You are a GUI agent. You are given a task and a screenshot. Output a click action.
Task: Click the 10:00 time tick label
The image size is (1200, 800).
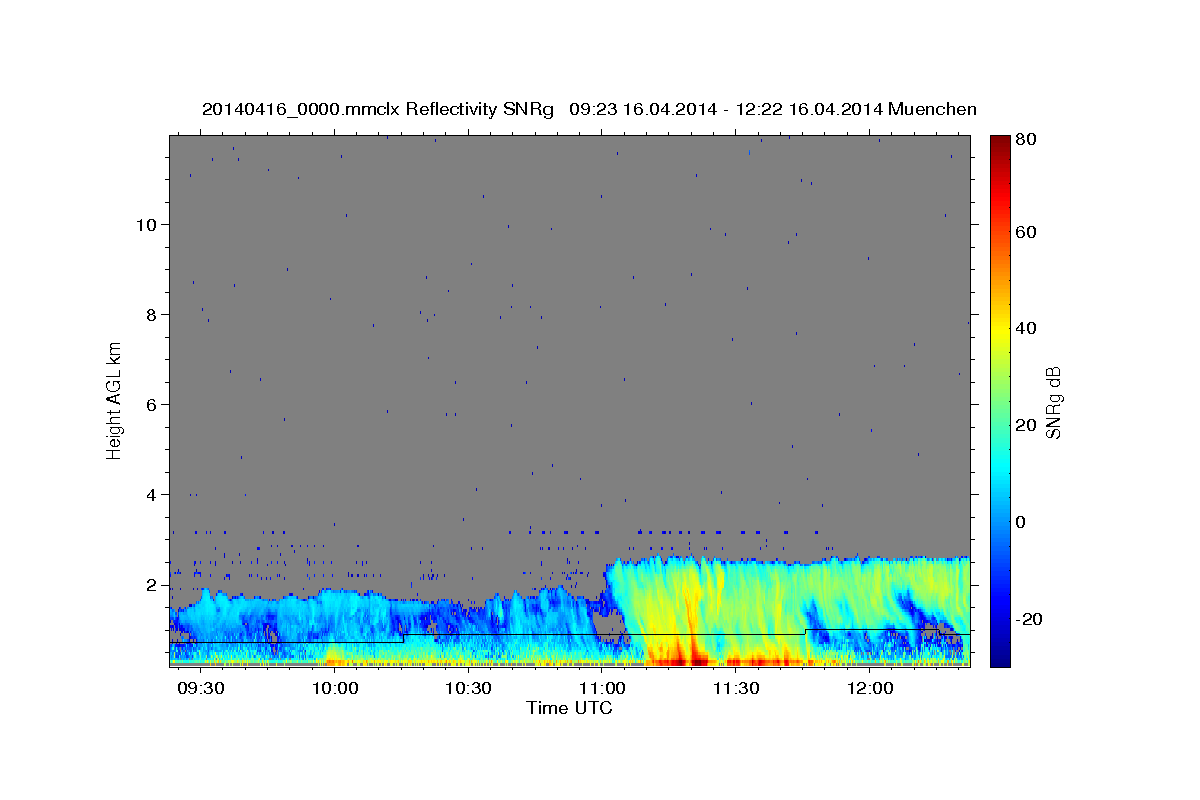336,689
